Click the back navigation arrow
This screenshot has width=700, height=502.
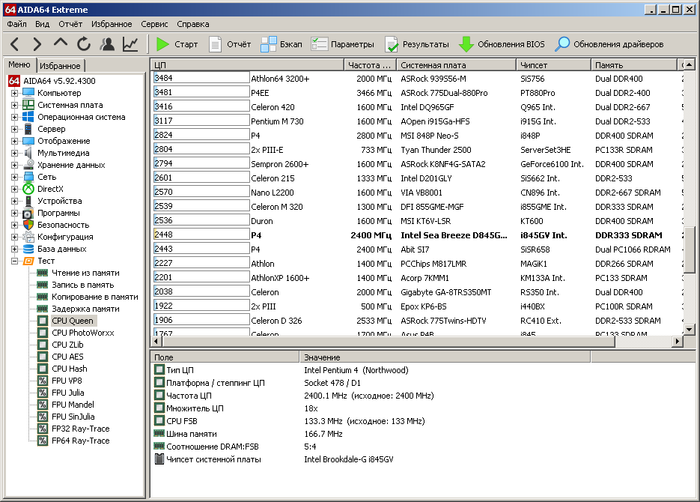click(x=13, y=45)
